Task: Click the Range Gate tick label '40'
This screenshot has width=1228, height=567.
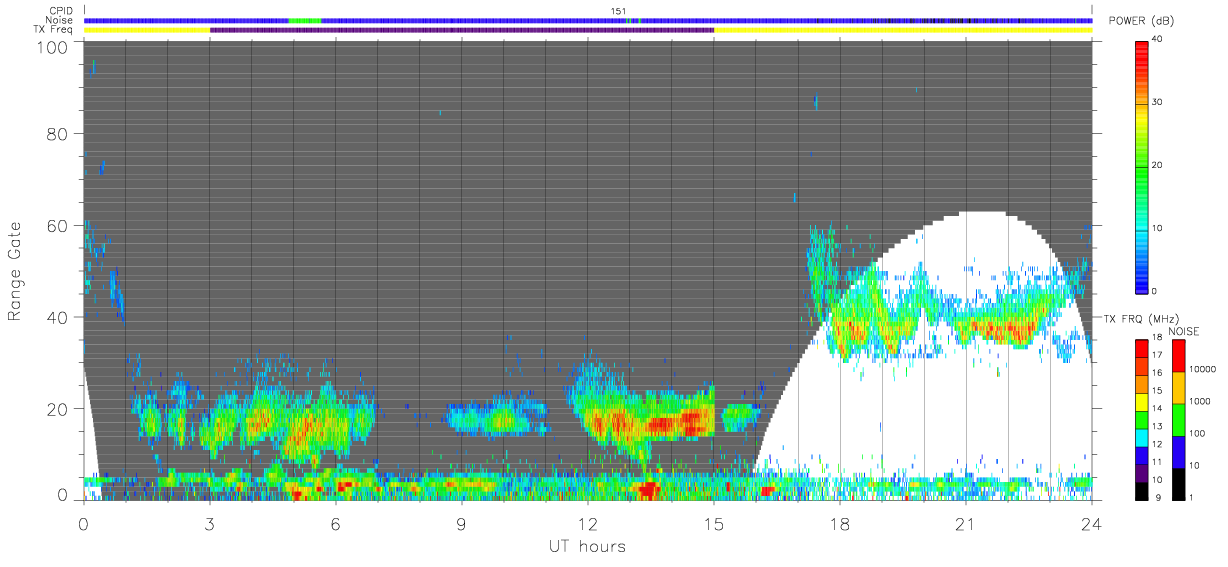Action: (x=58, y=317)
